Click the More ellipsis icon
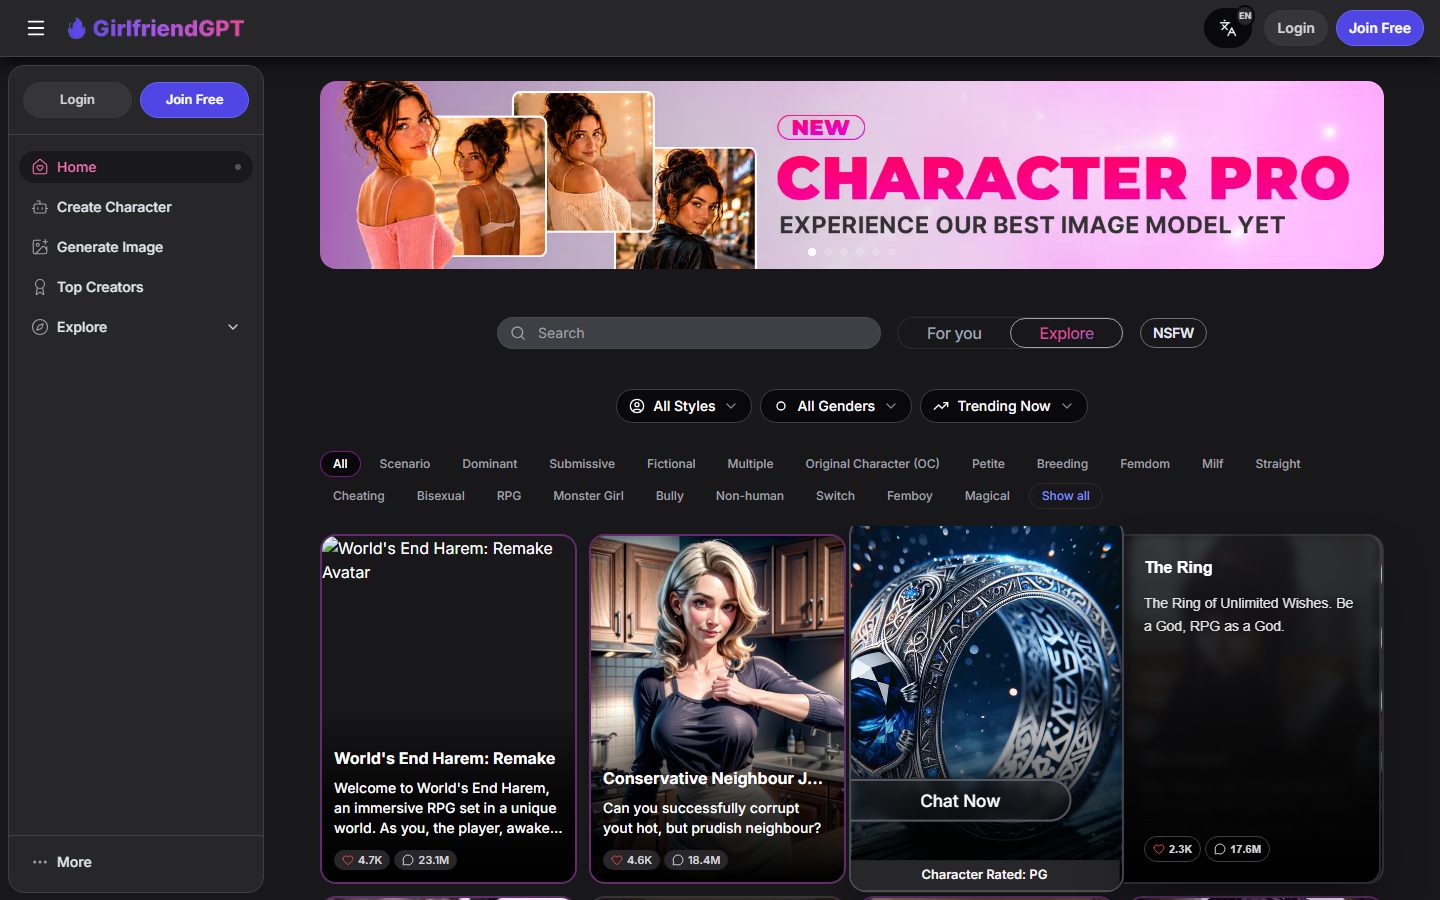1440x900 pixels. (40, 862)
